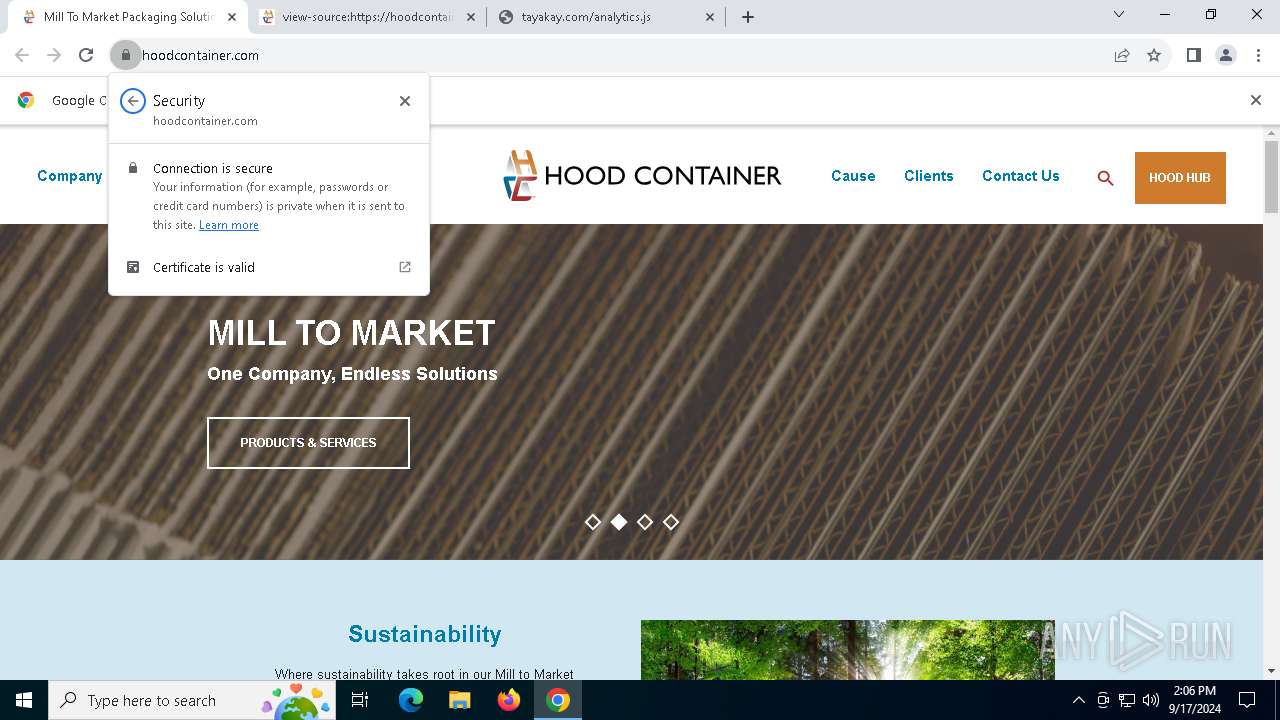The height and width of the screenshot is (720, 1280).
Task: Select the first carousel slide indicator
Action: click(x=593, y=522)
